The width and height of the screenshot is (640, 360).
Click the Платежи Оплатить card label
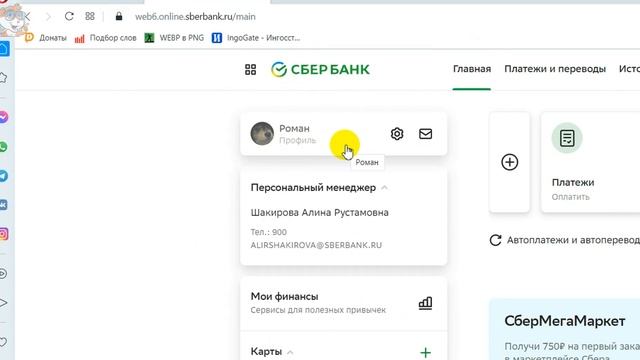point(573,189)
